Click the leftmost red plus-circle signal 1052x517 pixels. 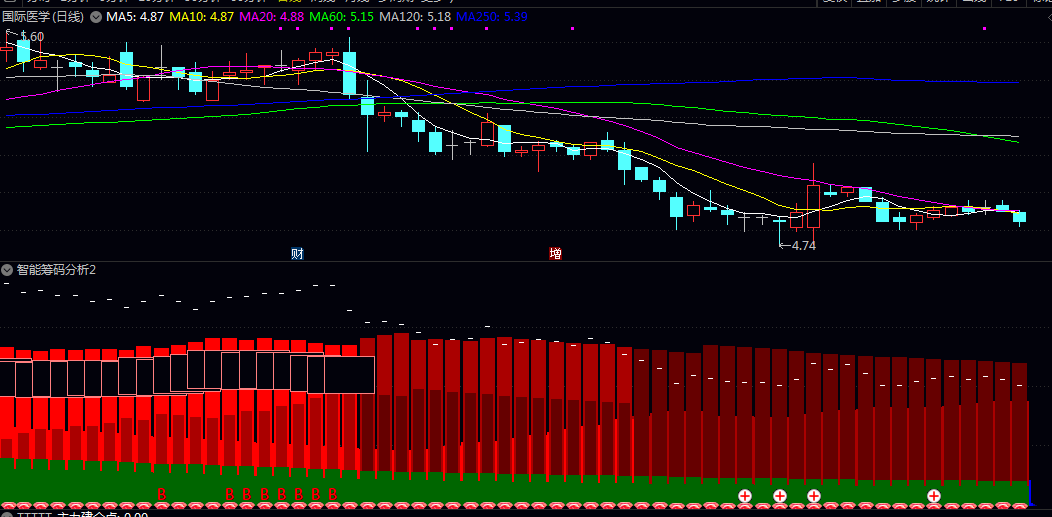(745, 496)
